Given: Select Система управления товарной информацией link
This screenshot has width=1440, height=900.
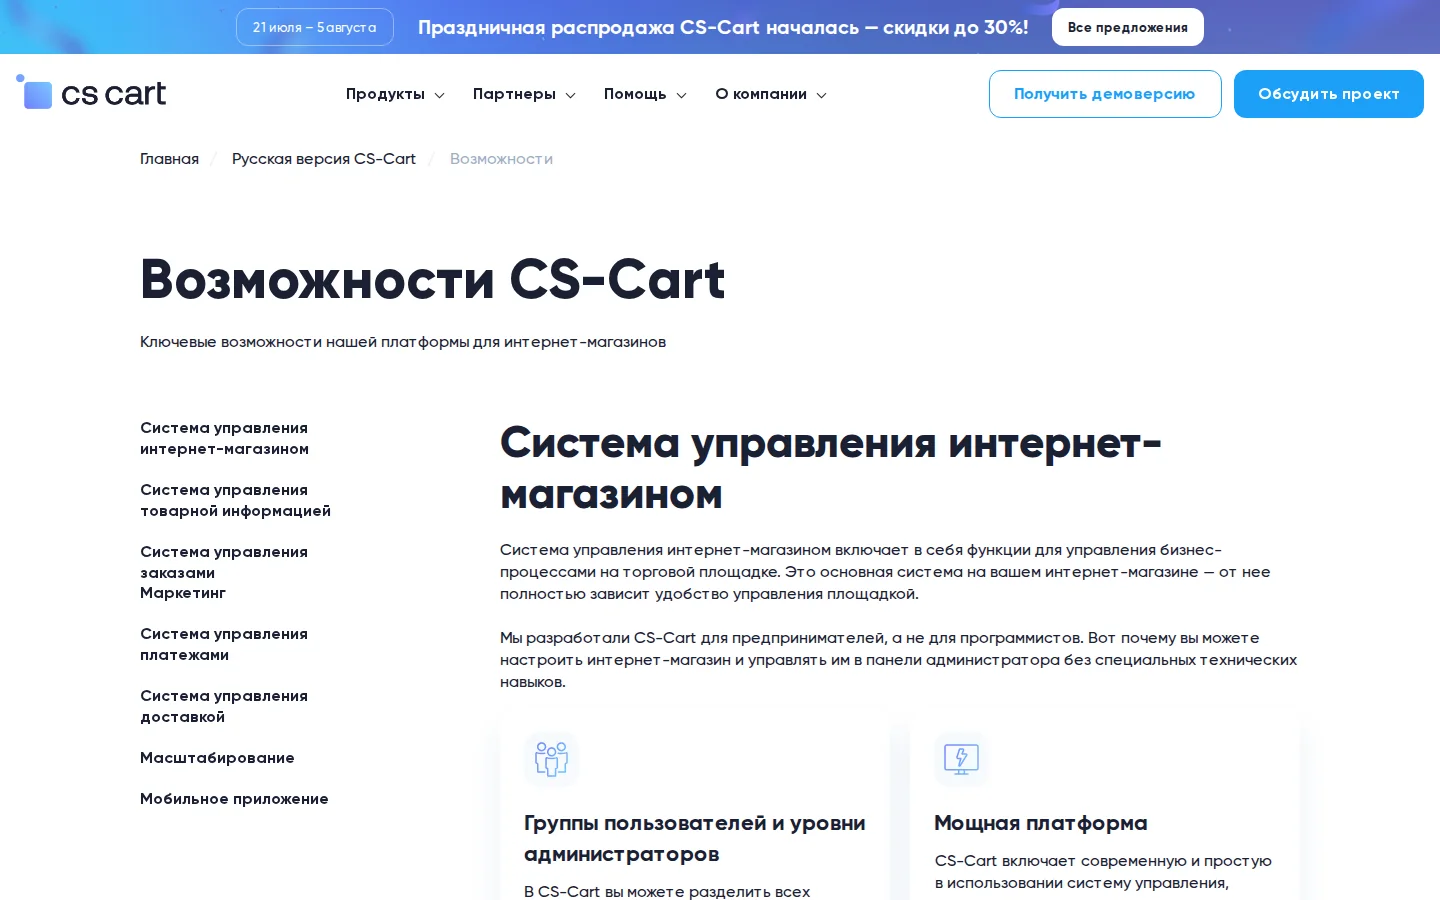Looking at the screenshot, I should tap(236, 500).
